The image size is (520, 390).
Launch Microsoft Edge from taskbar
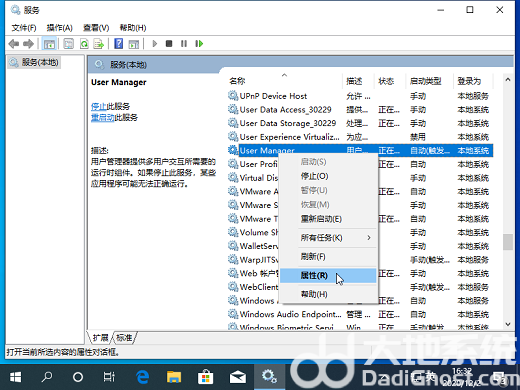pyautogui.click(x=142, y=377)
